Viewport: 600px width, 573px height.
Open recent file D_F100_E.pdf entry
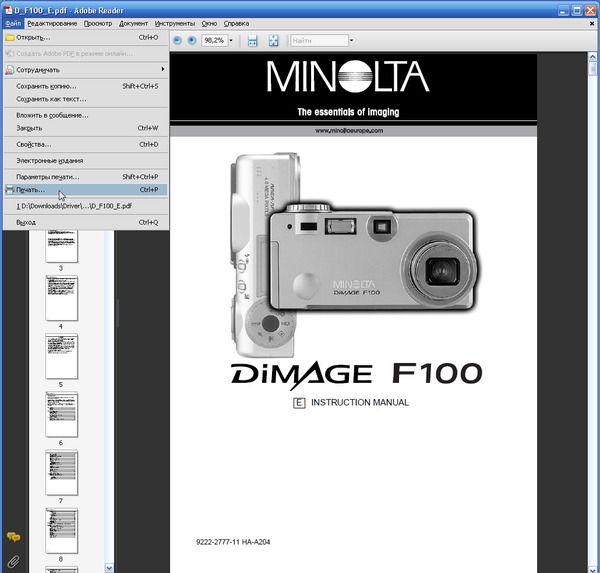click(86, 206)
